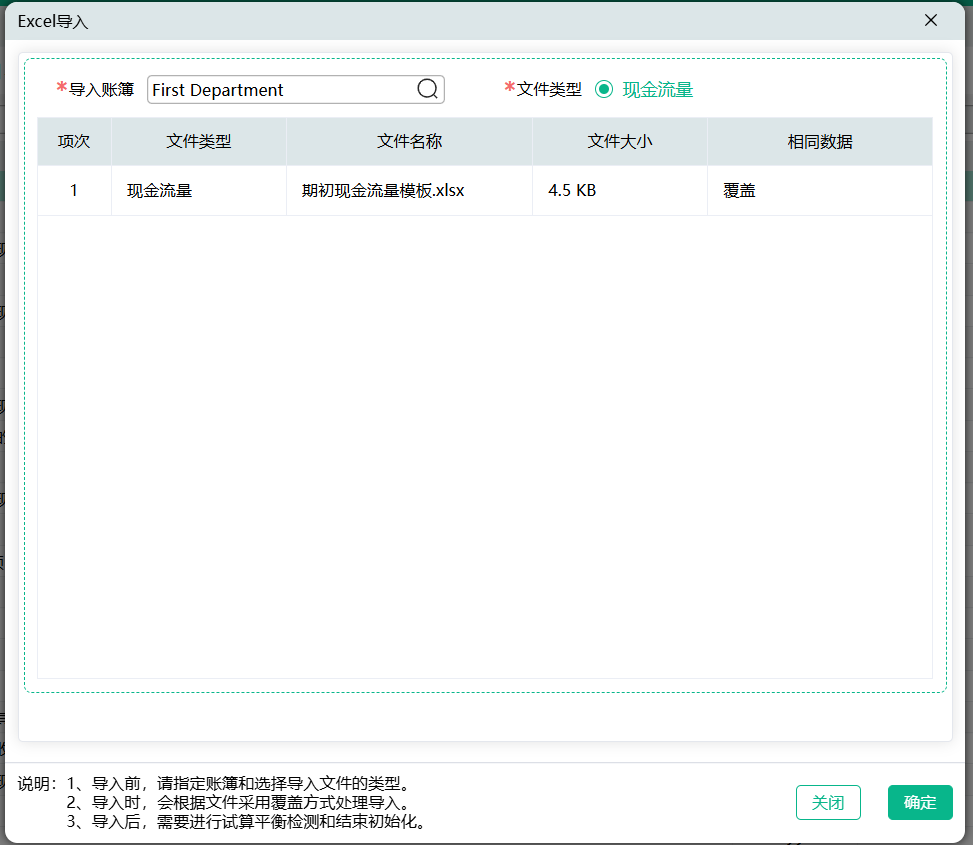Close the Excel导入 dialog with the X
This screenshot has width=973, height=845.
tap(931, 20)
